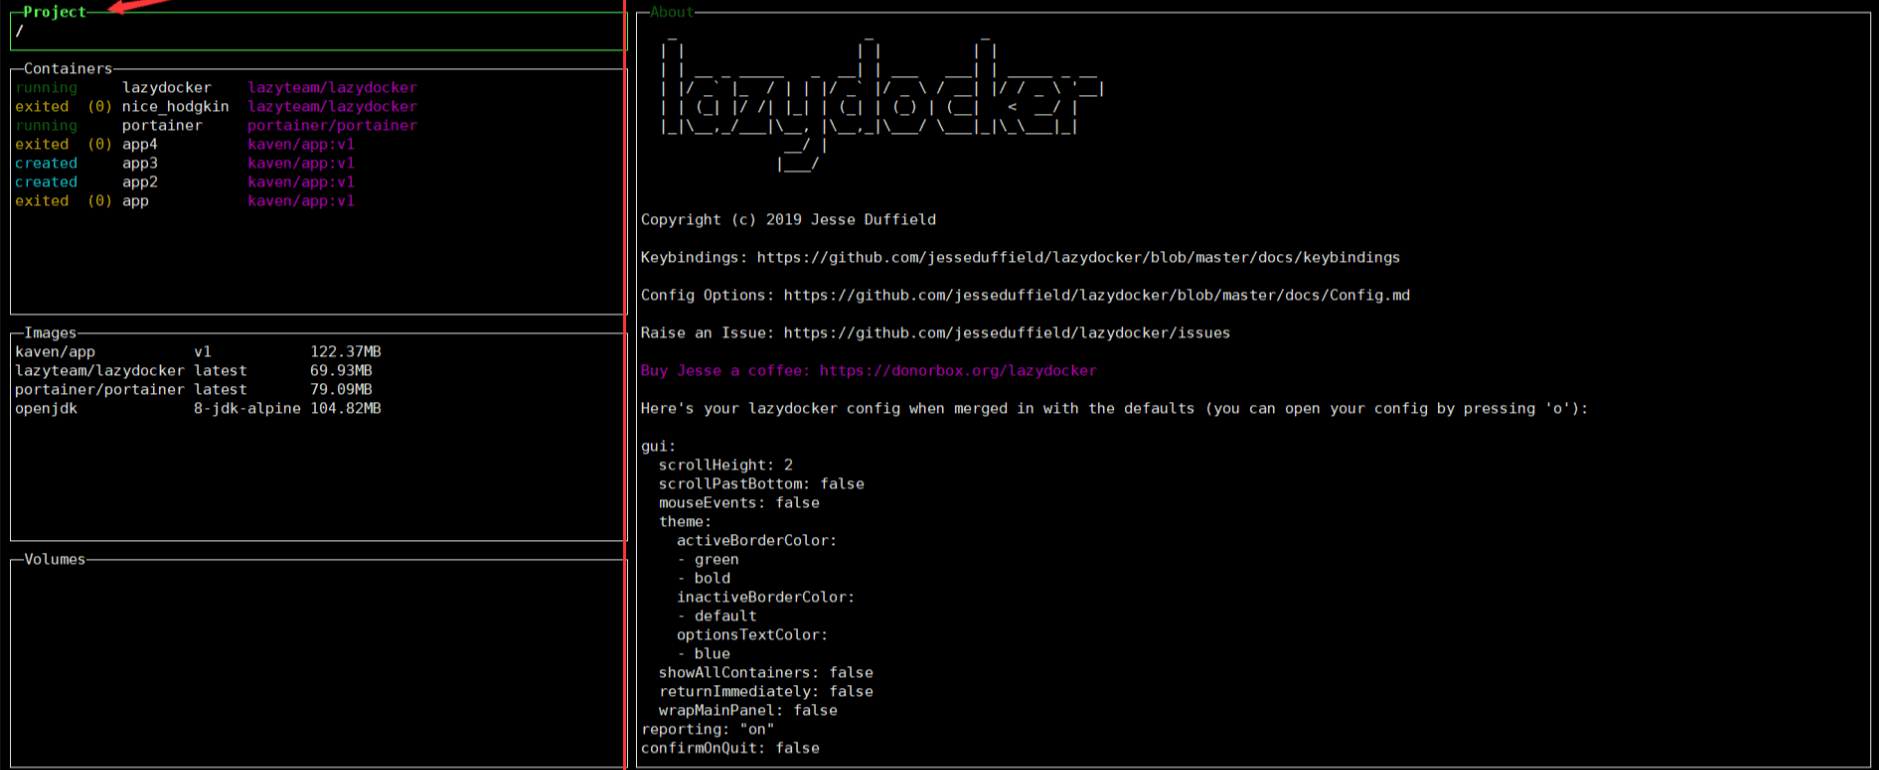The height and width of the screenshot is (770, 1879).
Task: Select the Containers panel title
Action: (x=68, y=69)
